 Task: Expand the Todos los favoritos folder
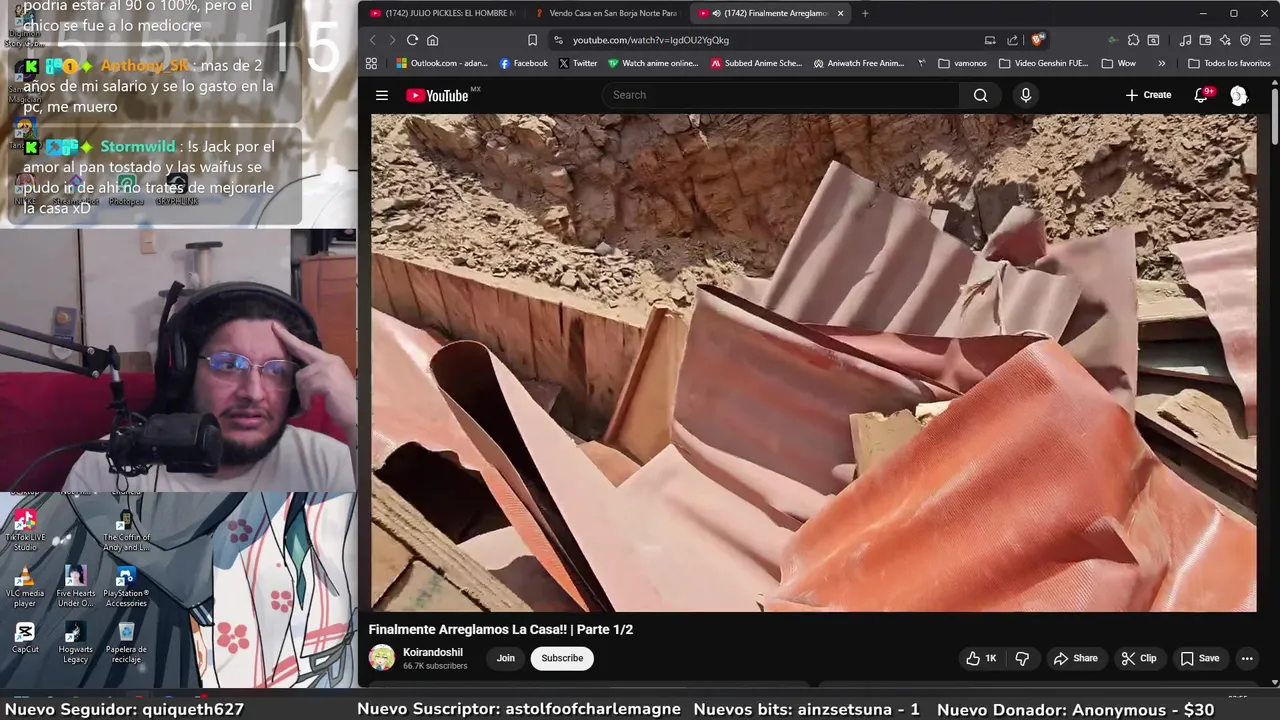[x=1229, y=63]
